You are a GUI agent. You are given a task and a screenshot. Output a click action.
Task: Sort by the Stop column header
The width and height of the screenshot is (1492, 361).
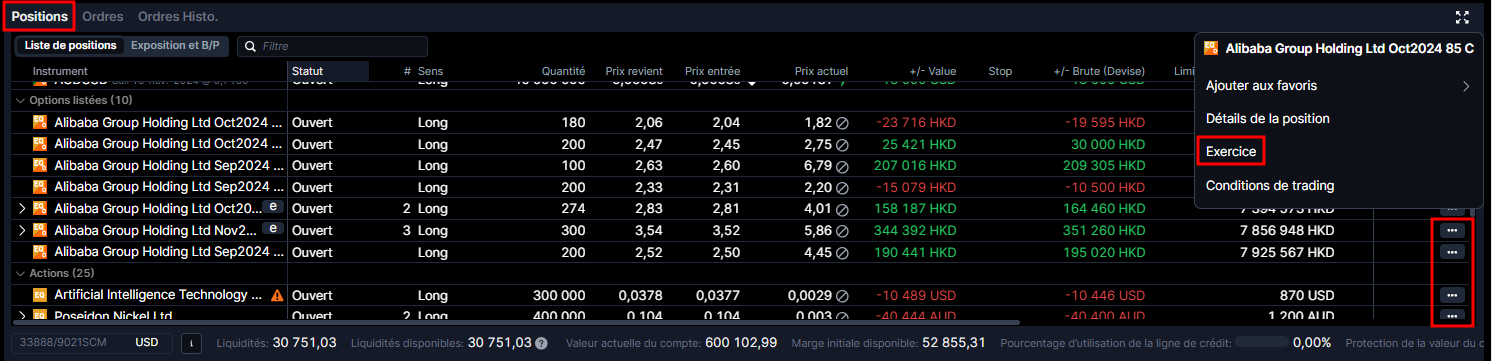pos(1000,72)
